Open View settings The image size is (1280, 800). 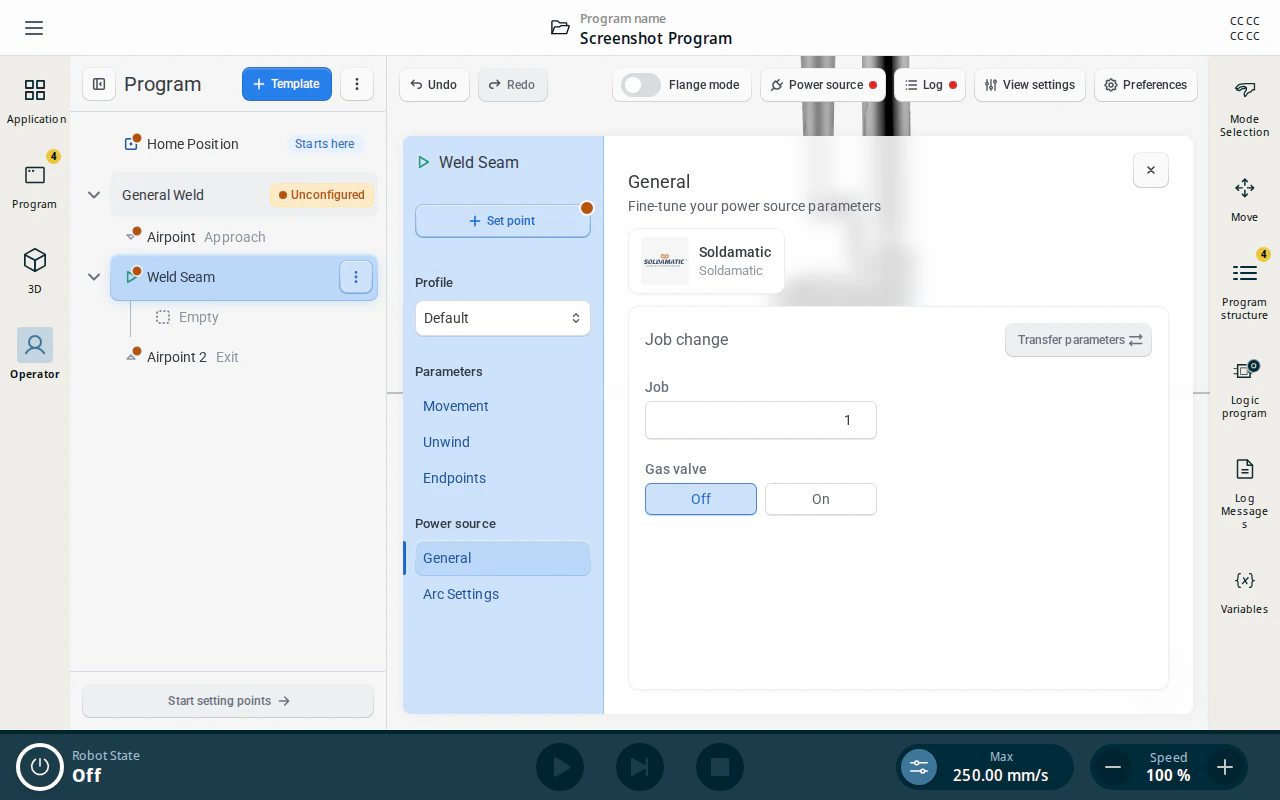coord(1030,85)
